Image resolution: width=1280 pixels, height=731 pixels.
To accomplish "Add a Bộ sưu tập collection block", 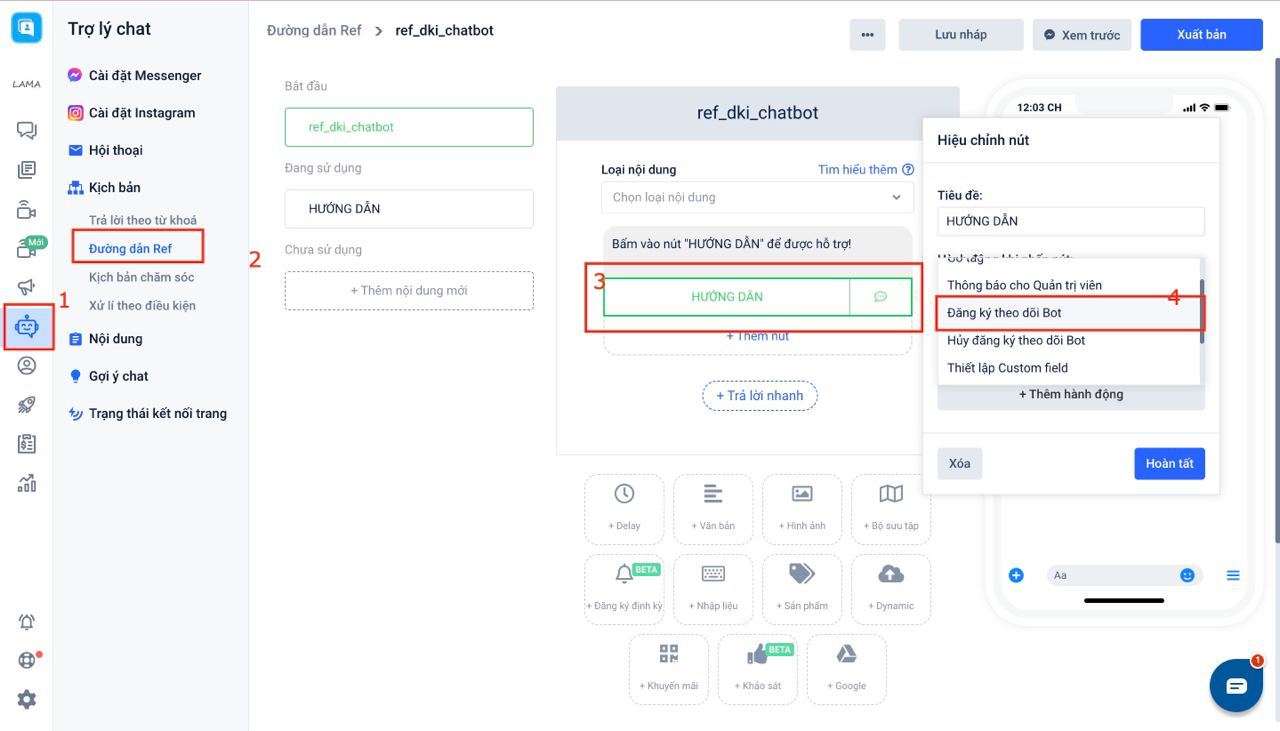I will (890, 508).
